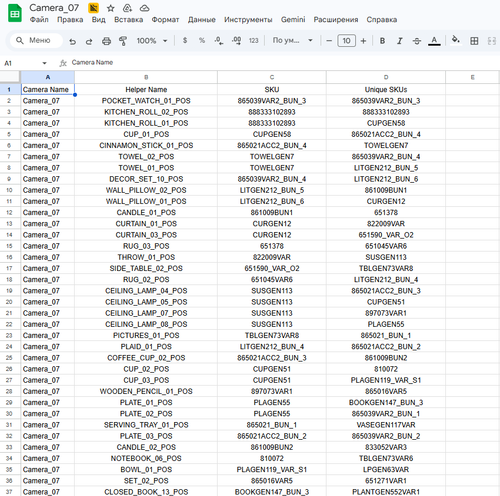This screenshot has width=500, height=496.
Task: Select cell LPGEN63VAR
Action: click(386, 470)
